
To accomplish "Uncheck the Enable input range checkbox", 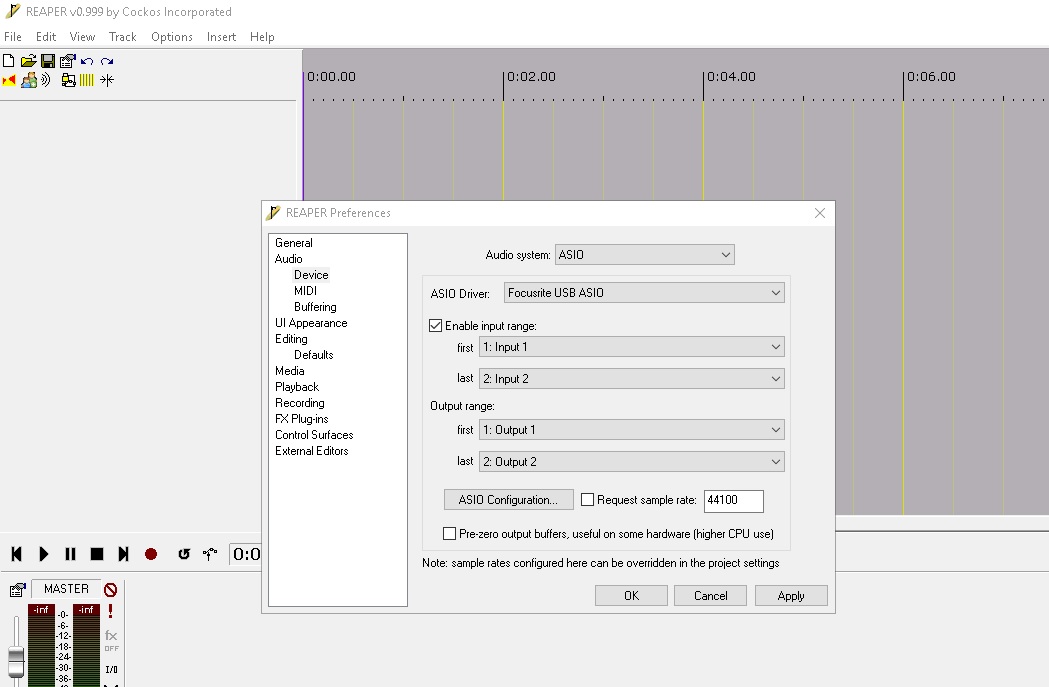I will (x=435, y=326).
